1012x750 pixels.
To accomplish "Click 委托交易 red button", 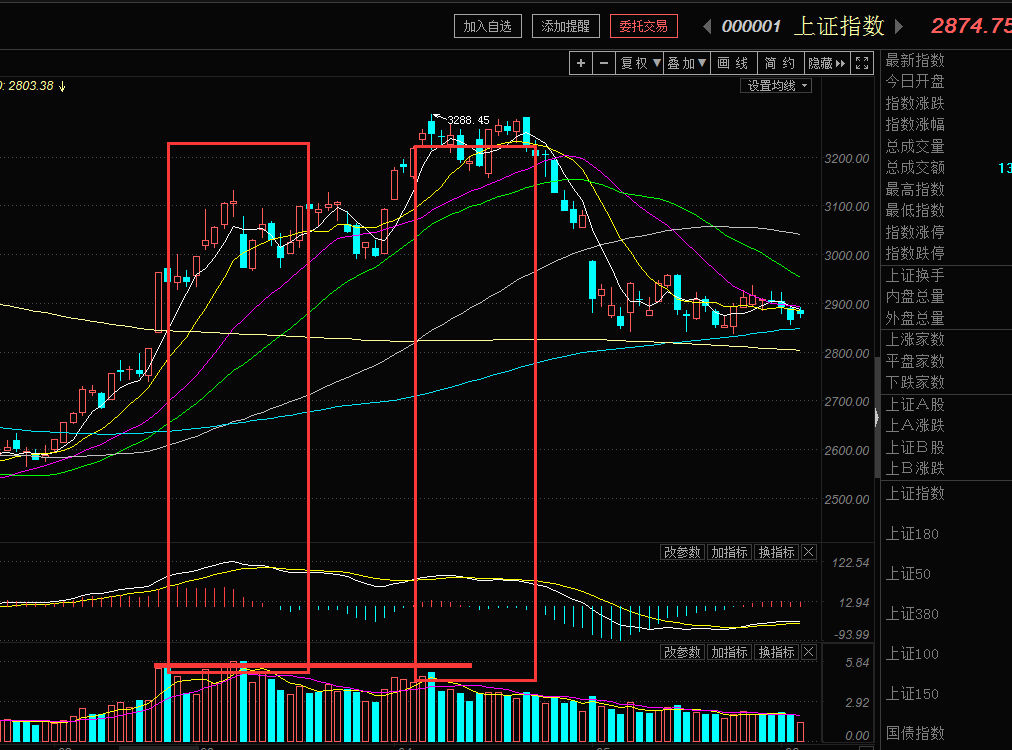I will pos(643,26).
